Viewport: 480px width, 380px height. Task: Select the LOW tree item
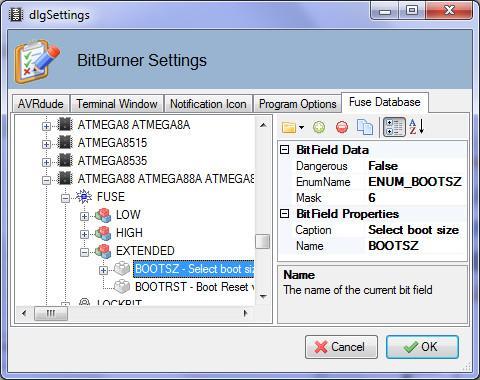coord(128,215)
